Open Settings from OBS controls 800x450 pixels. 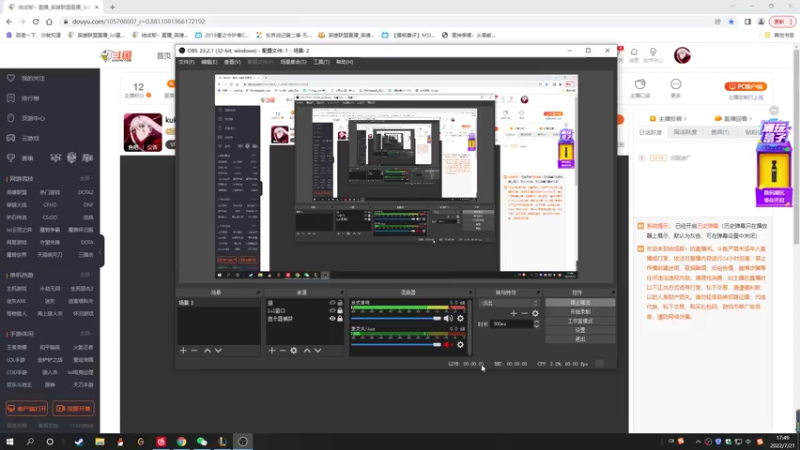(x=580, y=330)
